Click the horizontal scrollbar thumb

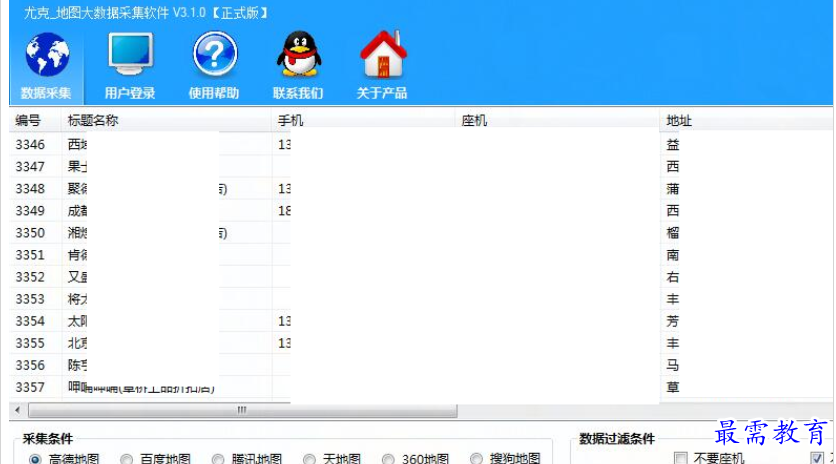point(243,410)
